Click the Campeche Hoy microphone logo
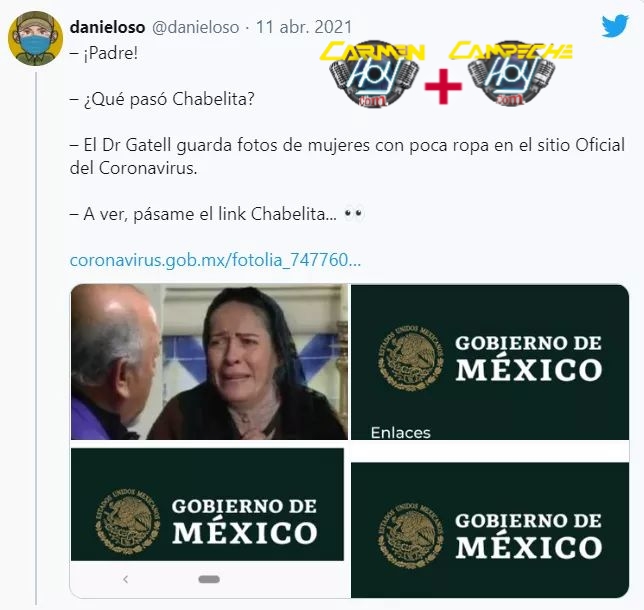644x610 pixels. pyautogui.click(x=511, y=74)
